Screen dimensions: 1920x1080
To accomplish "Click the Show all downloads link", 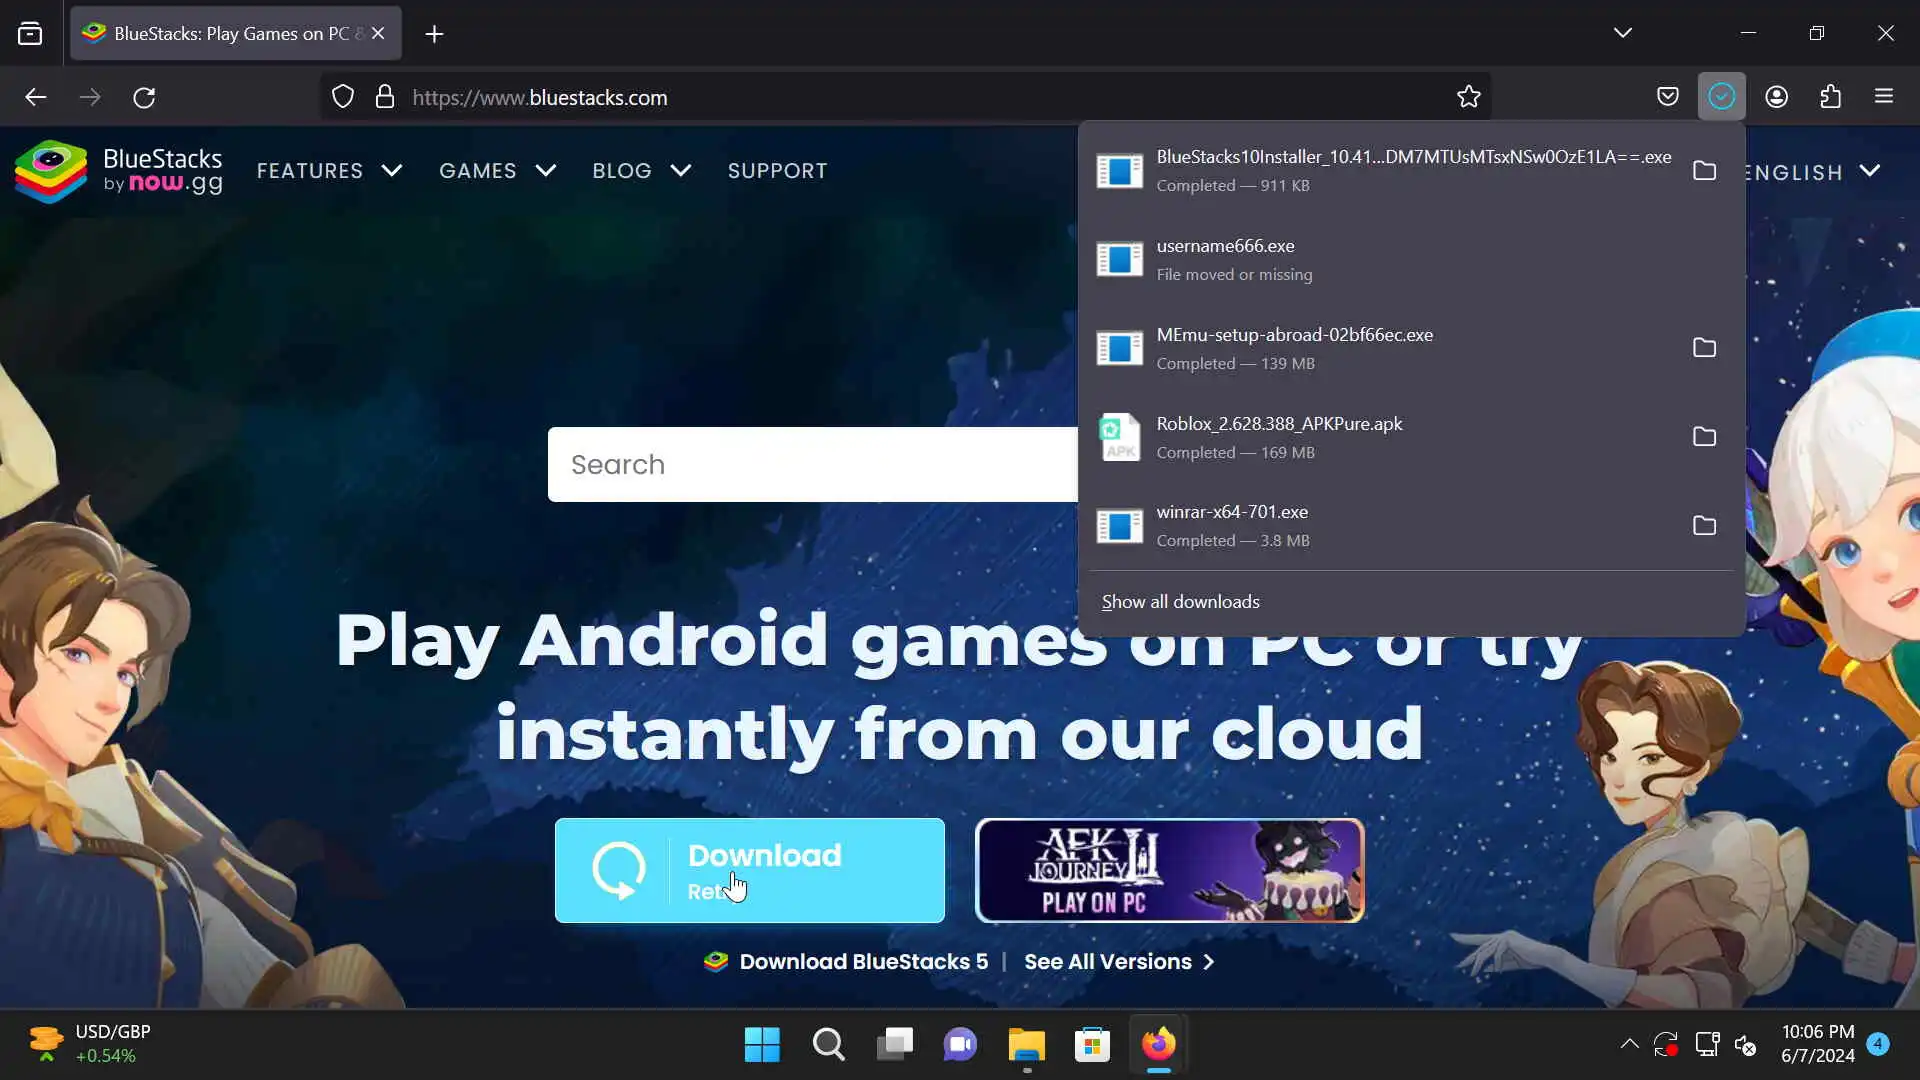I will point(1180,602).
